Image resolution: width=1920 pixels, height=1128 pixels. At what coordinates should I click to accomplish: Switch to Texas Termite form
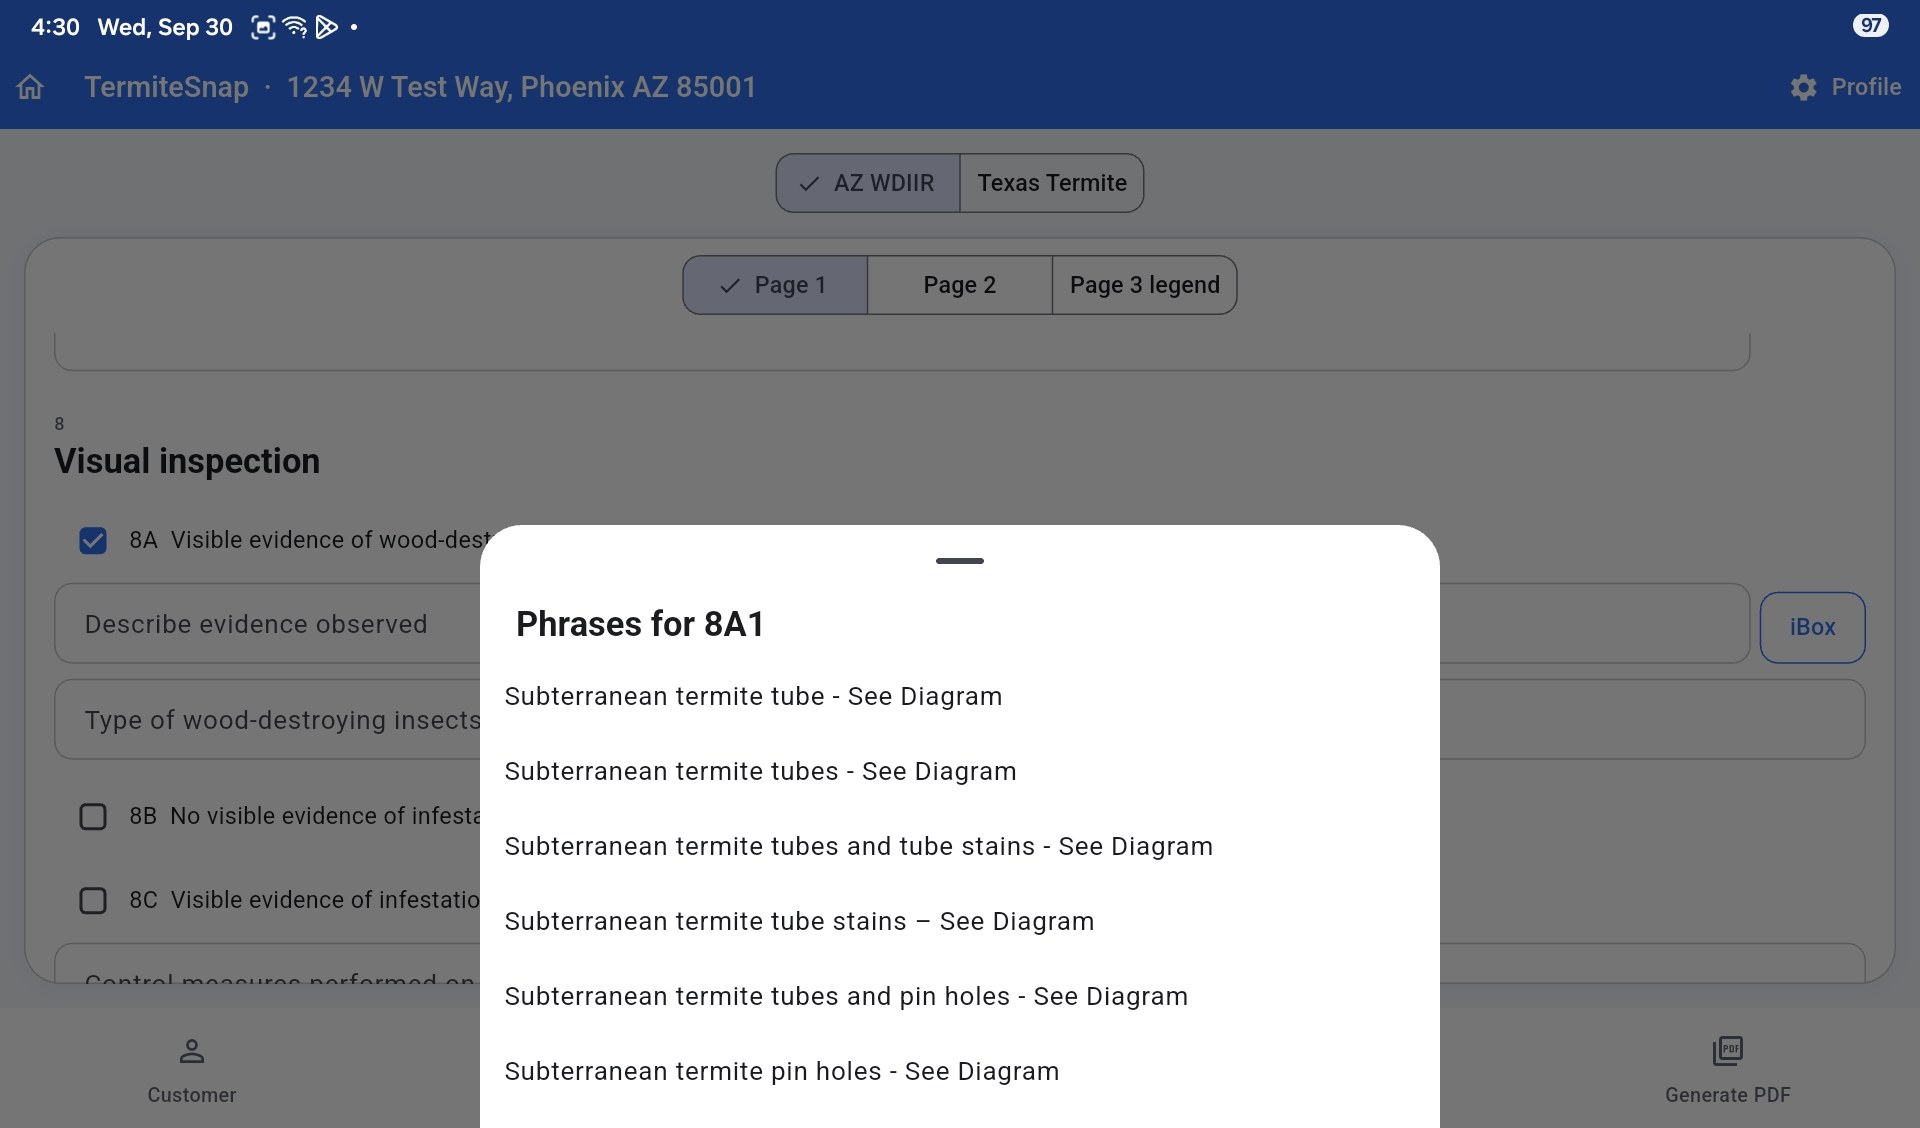pyautogui.click(x=1052, y=183)
